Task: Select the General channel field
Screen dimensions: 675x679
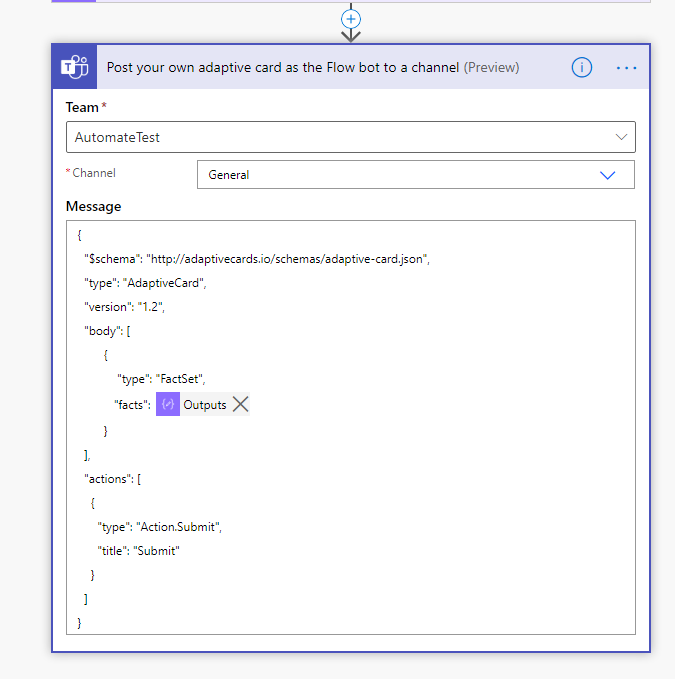Action: coord(416,175)
